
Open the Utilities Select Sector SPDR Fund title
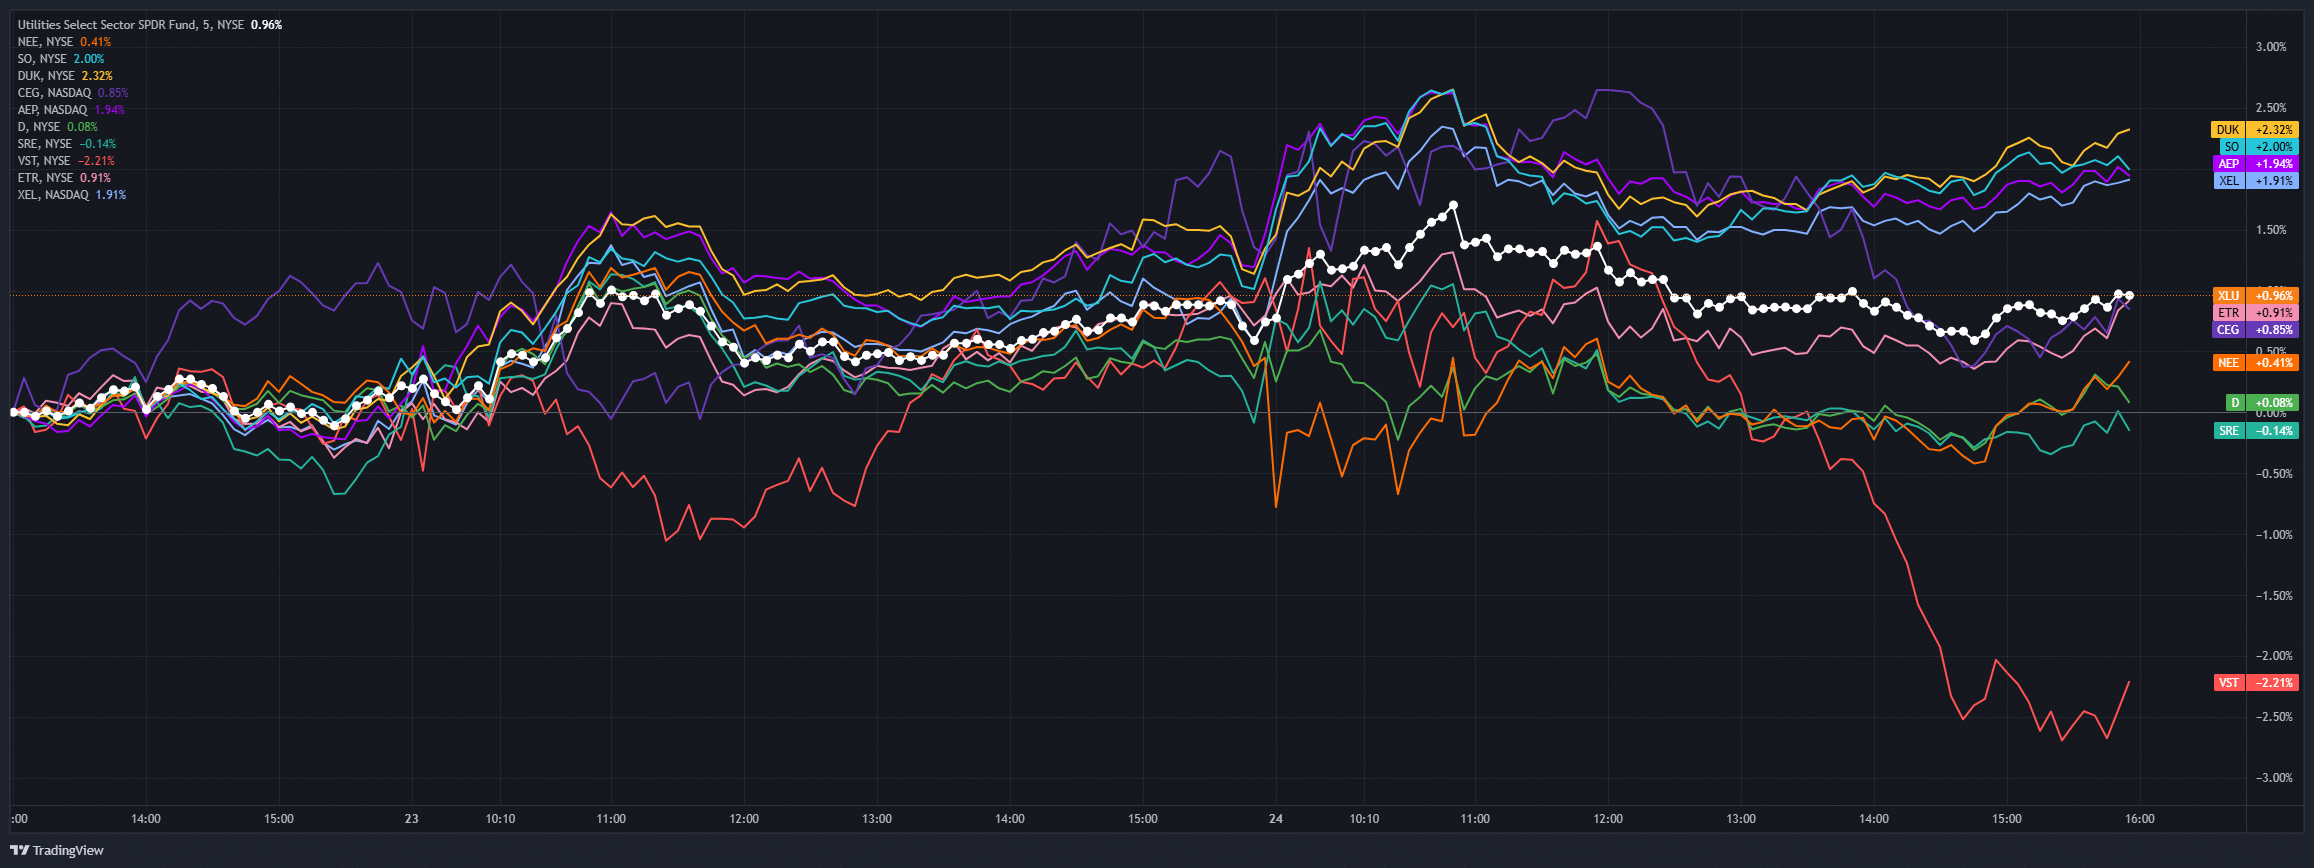107,25
